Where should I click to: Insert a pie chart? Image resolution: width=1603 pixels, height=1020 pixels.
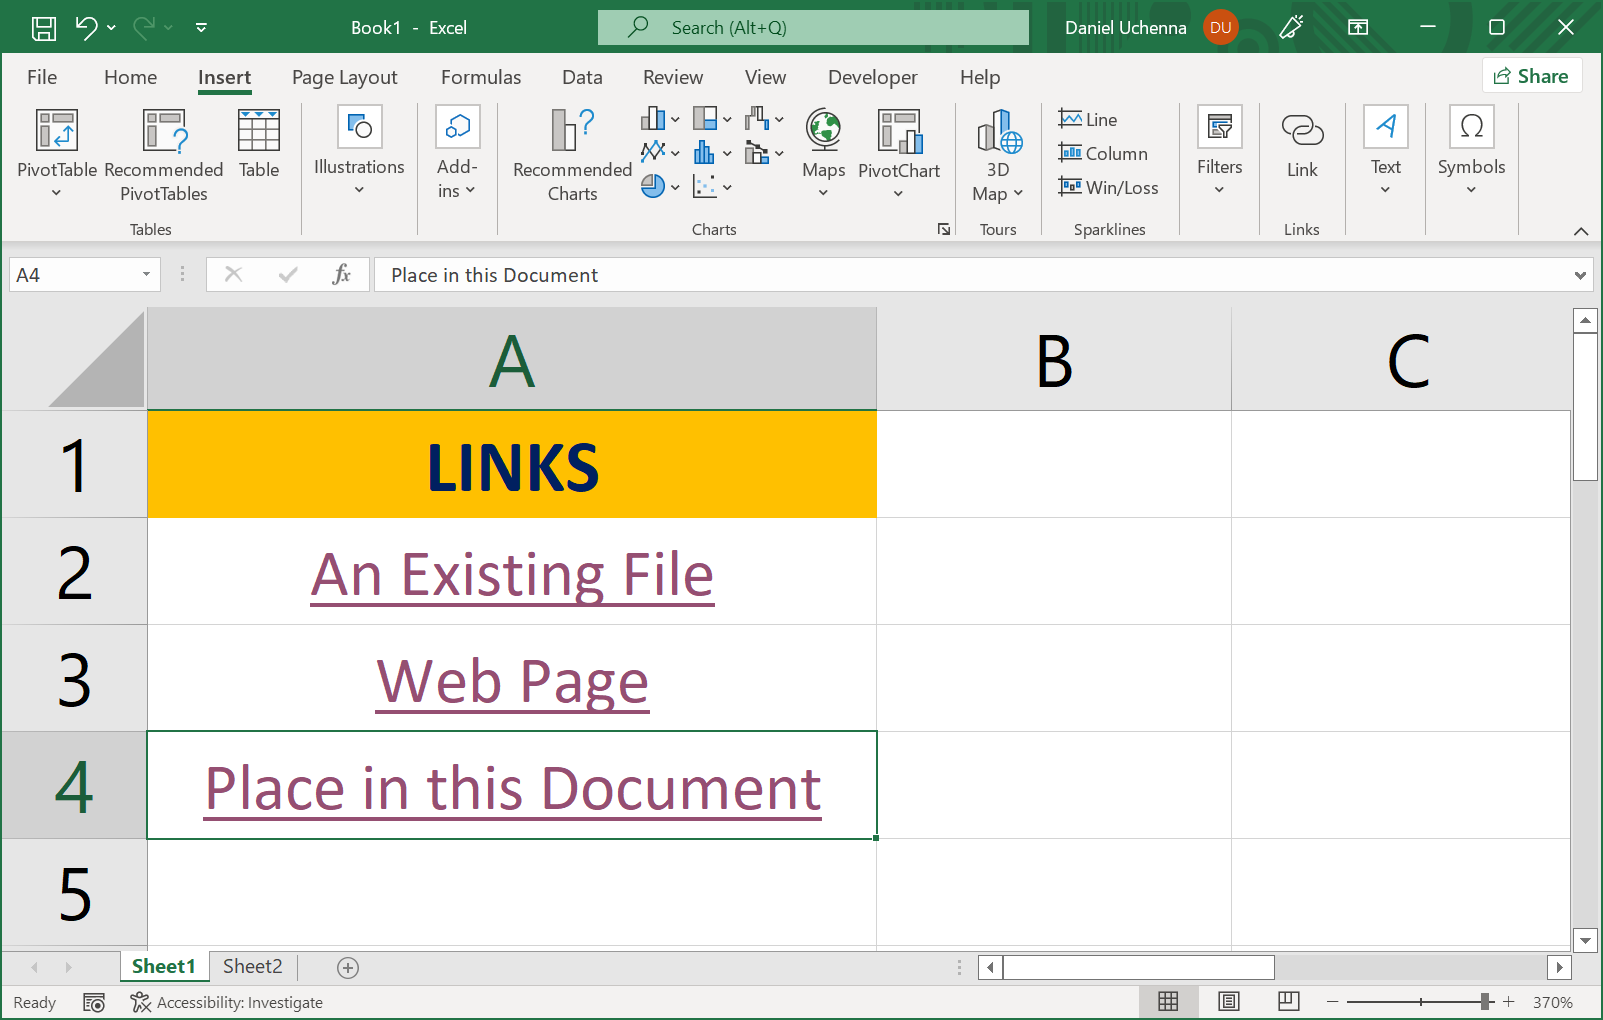click(x=652, y=186)
